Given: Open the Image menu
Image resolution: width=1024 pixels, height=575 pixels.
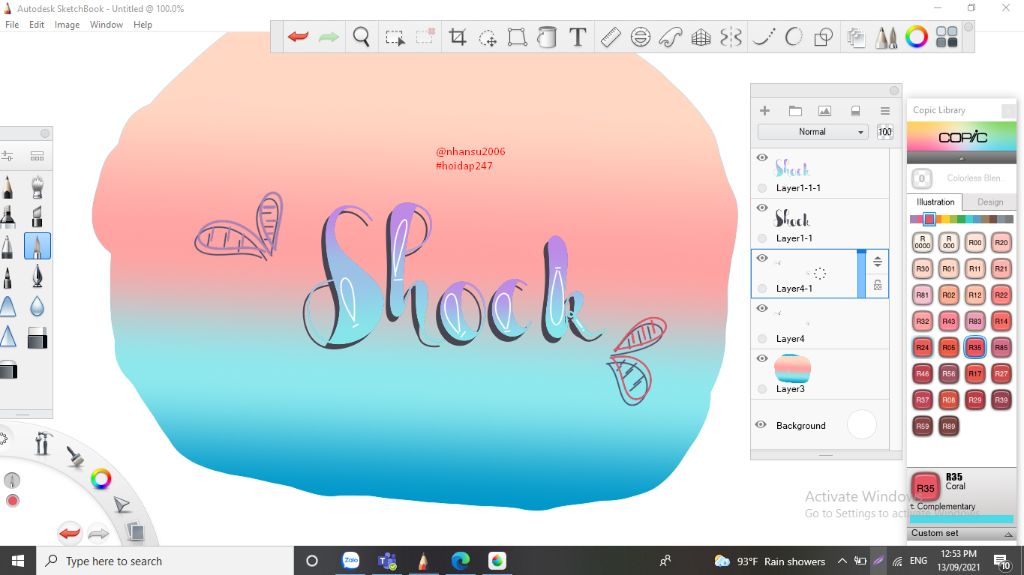Looking at the screenshot, I should (x=67, y=25).
